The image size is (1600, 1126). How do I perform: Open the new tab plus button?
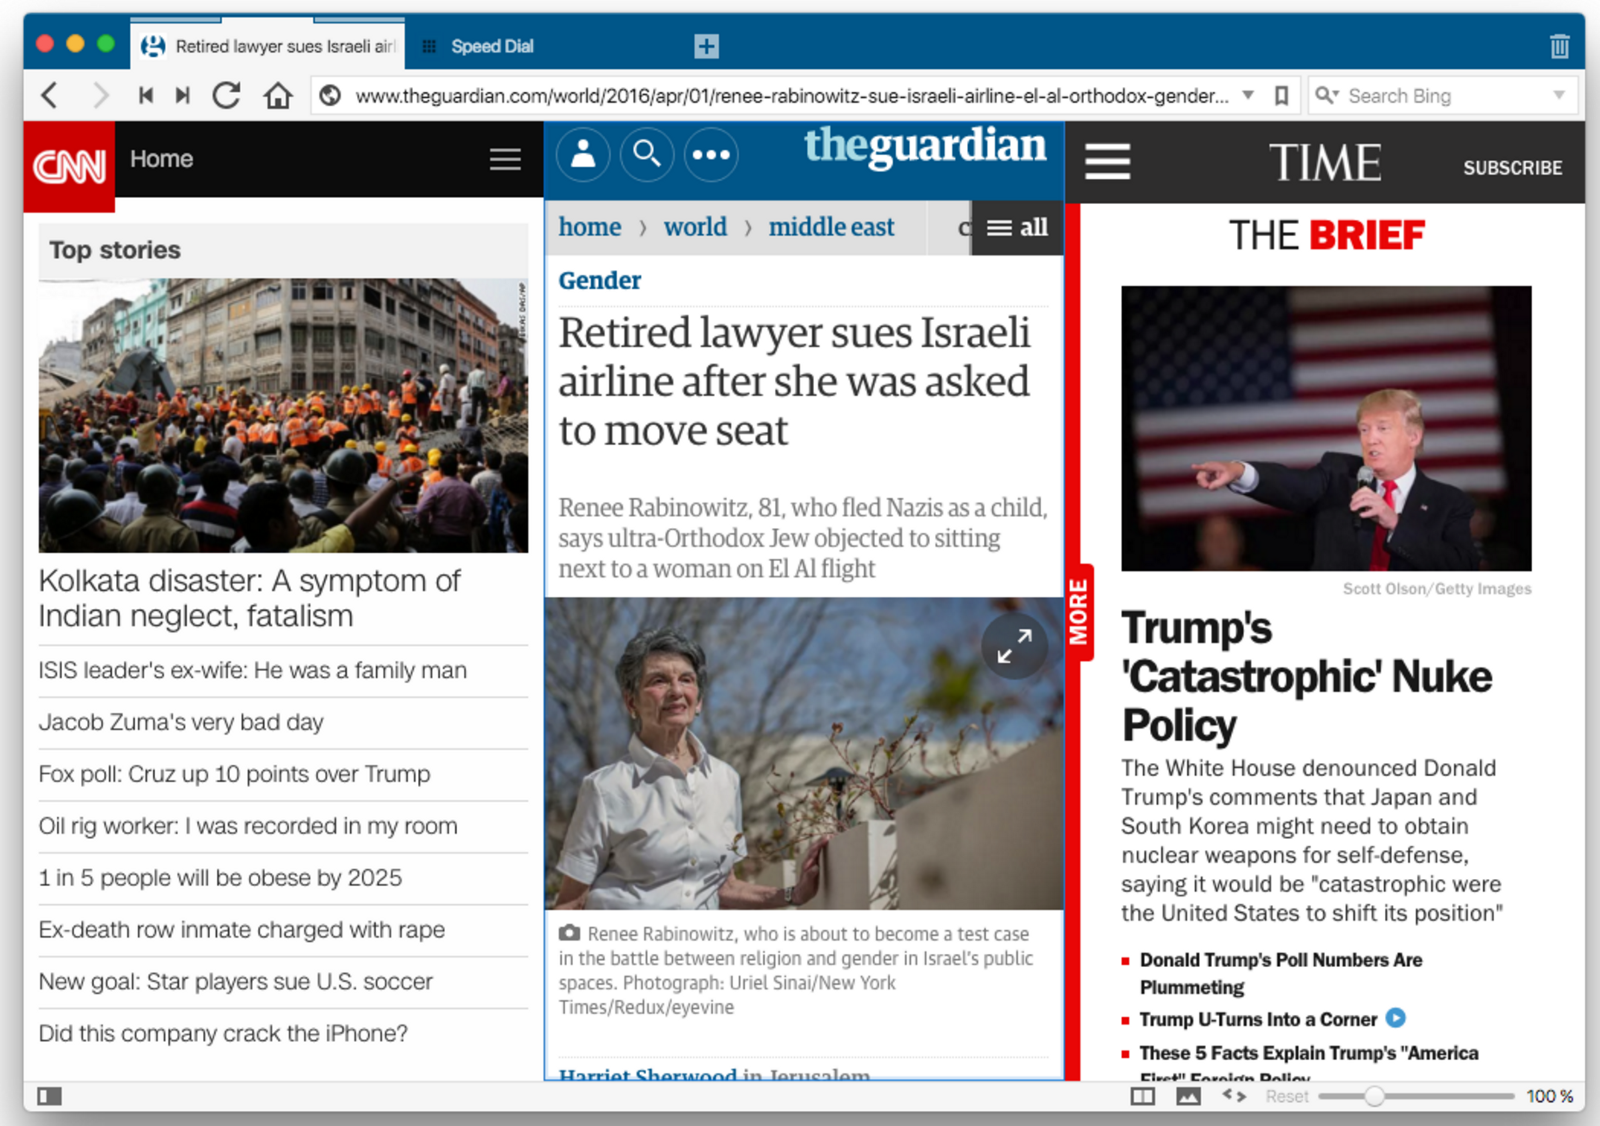click(706, 46)
